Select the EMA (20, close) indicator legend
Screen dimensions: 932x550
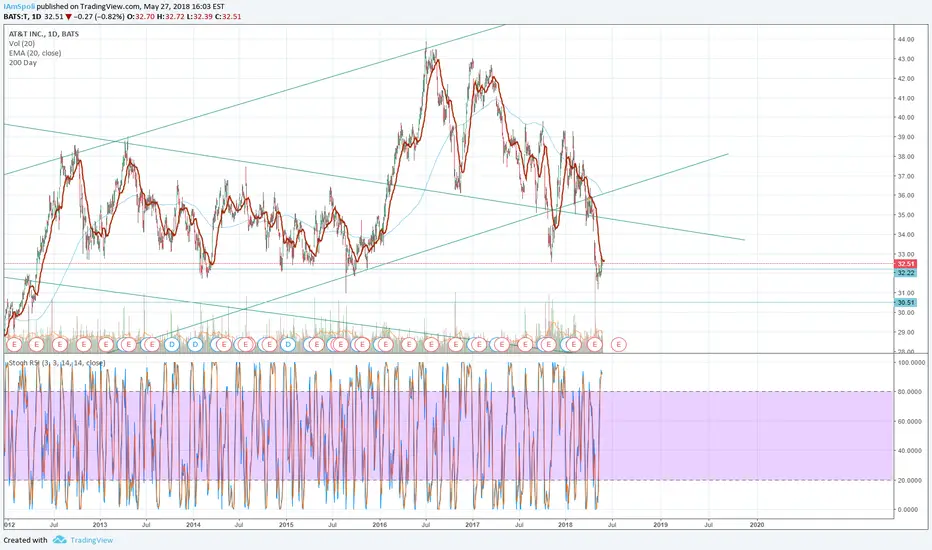tap(34, 53)
